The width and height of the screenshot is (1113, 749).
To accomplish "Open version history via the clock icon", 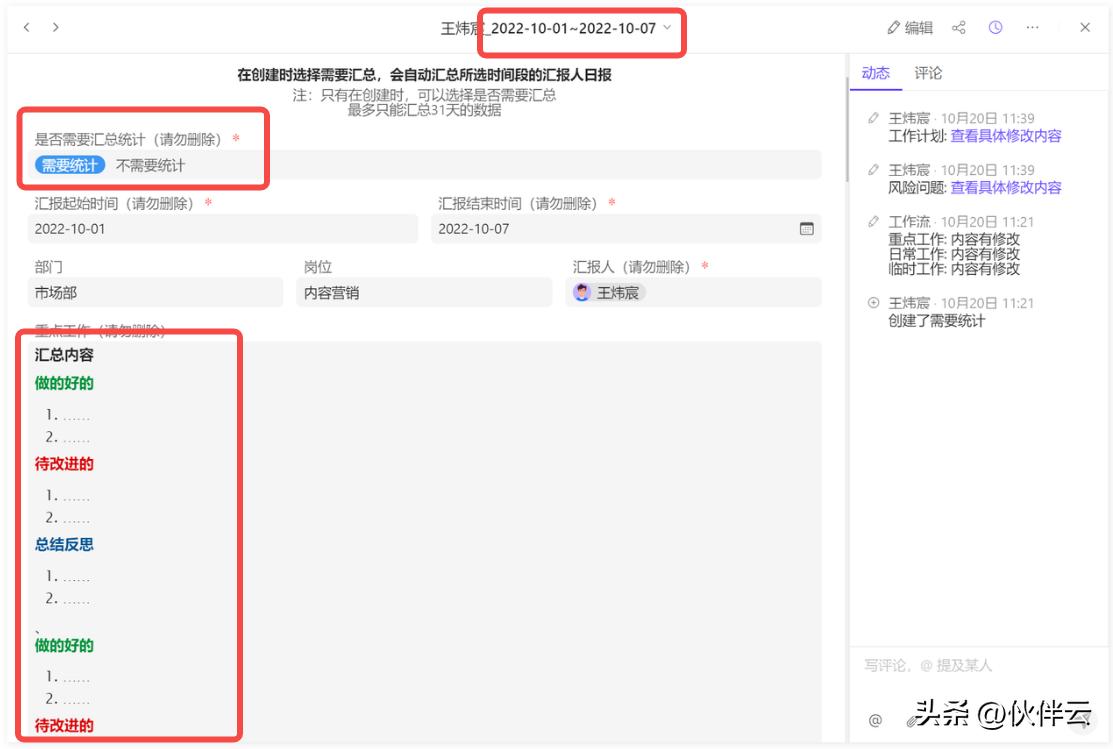I will point(995,27).
